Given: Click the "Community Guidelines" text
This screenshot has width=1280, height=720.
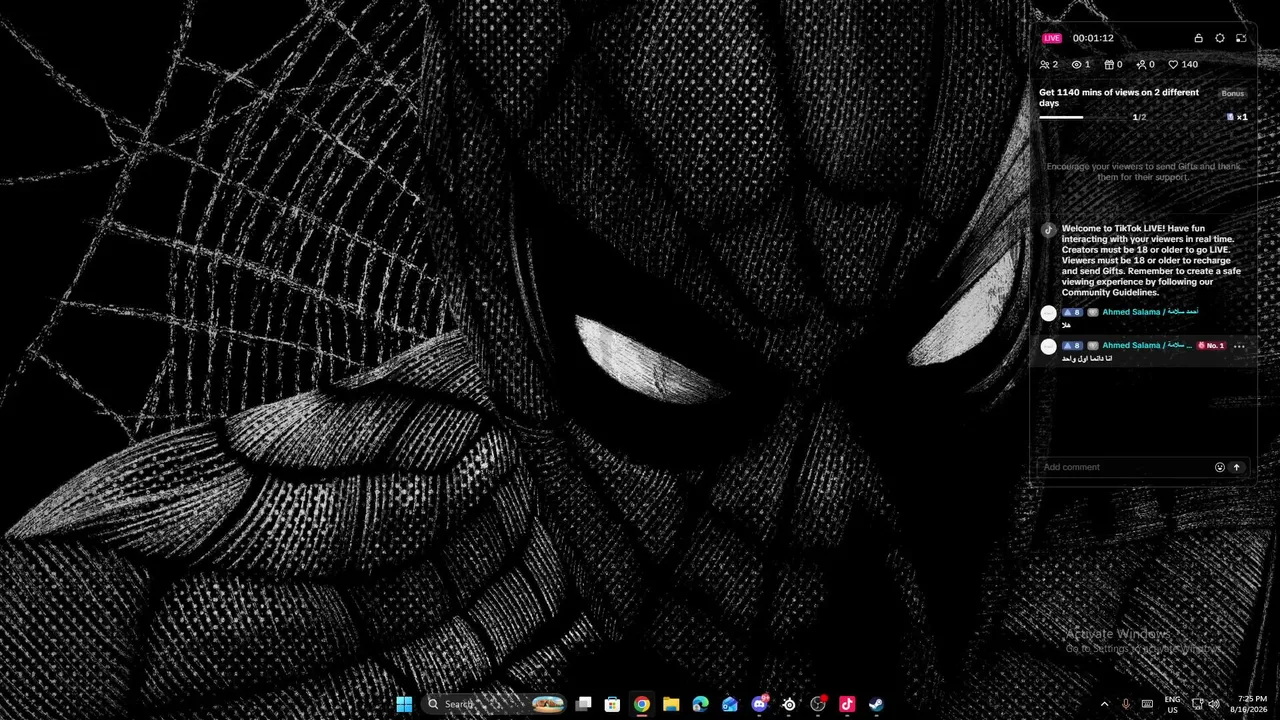Looking at the screenshot, I should [1110, 293].
